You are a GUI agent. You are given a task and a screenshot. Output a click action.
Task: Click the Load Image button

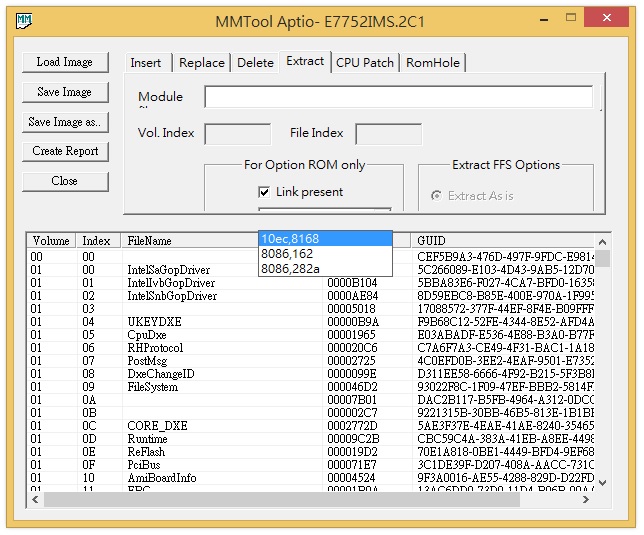(65, 62)
